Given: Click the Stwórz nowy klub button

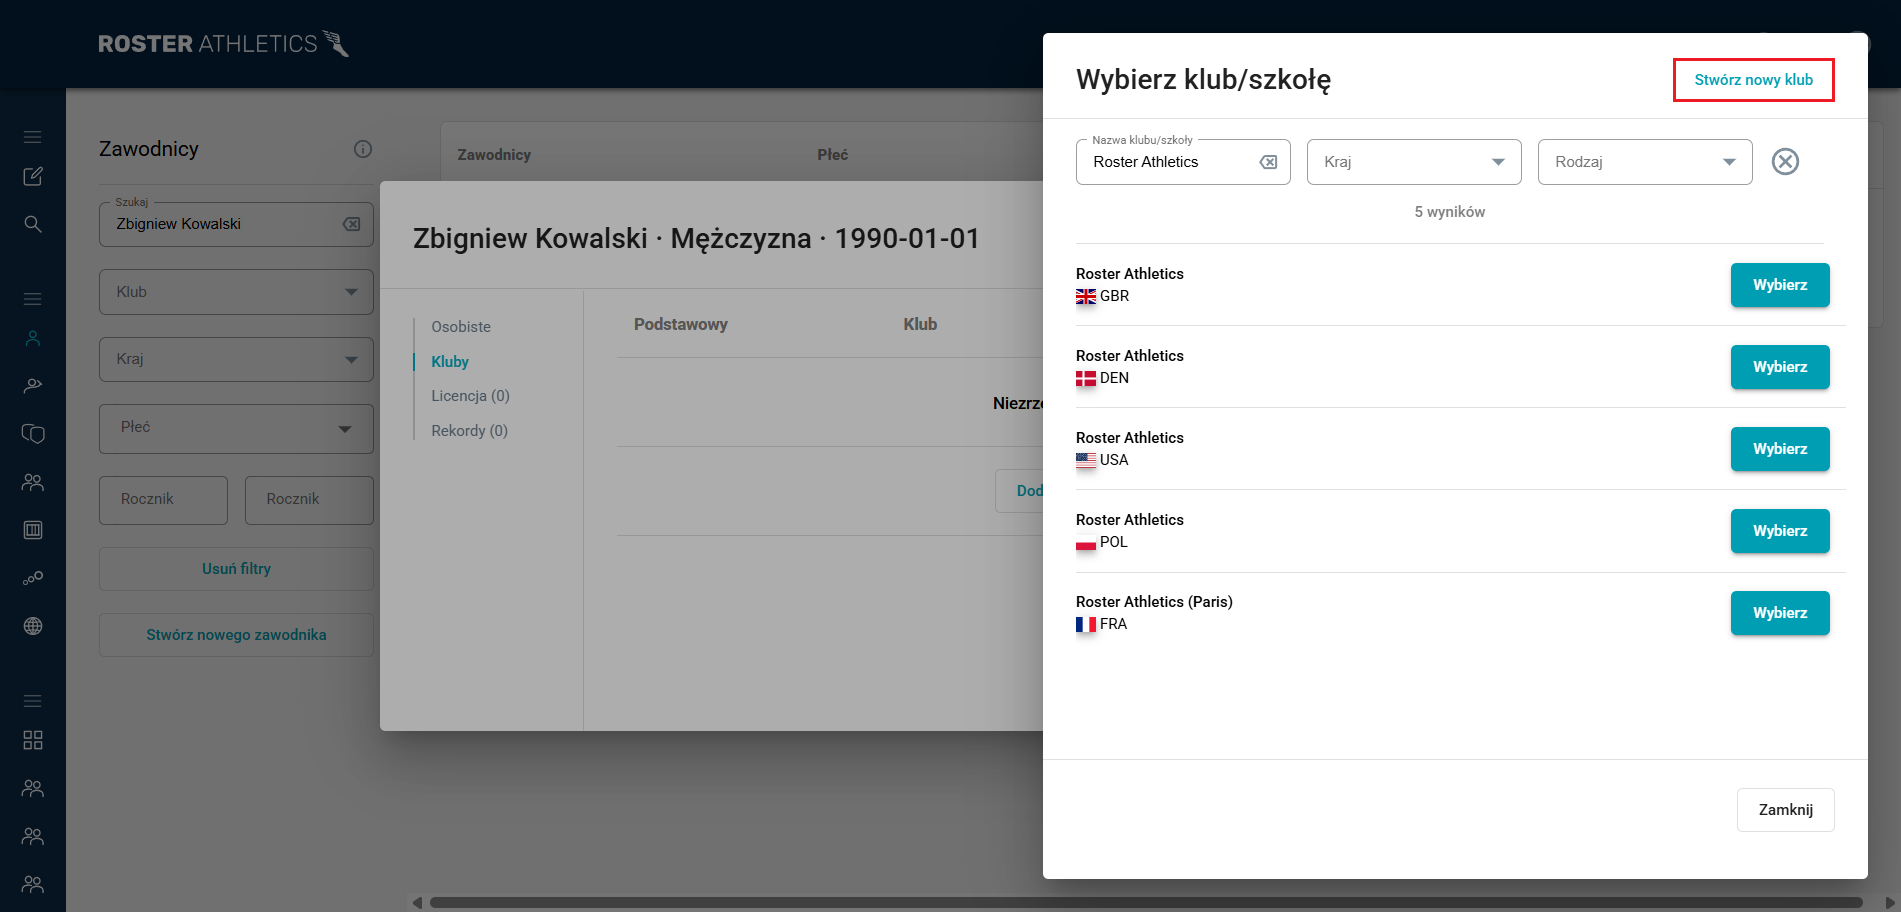Looking at the screenshot, I should (x=1753, y=80).
